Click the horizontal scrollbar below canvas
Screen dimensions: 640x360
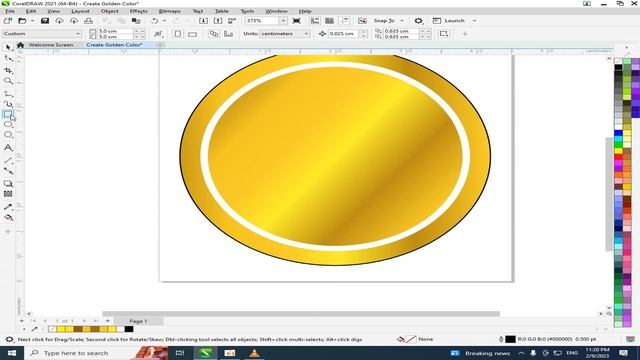(301, 313)
